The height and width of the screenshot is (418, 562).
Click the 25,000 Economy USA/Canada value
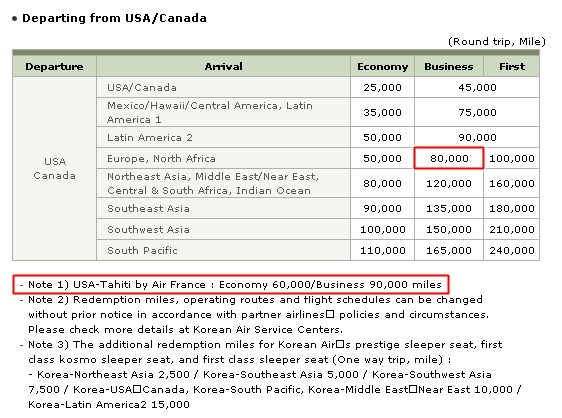point(382,87)
